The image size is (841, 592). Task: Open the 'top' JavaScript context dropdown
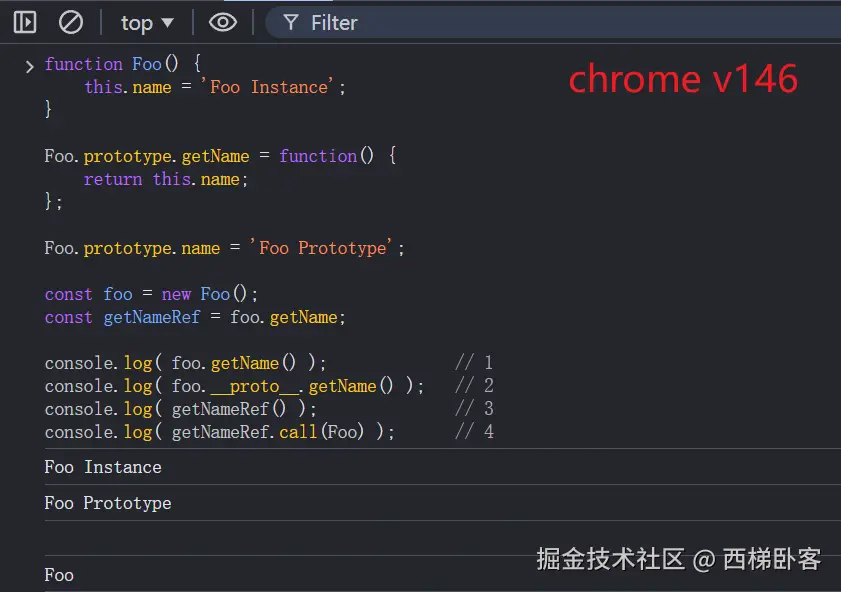pyautogui.click(x=147, y=23)
